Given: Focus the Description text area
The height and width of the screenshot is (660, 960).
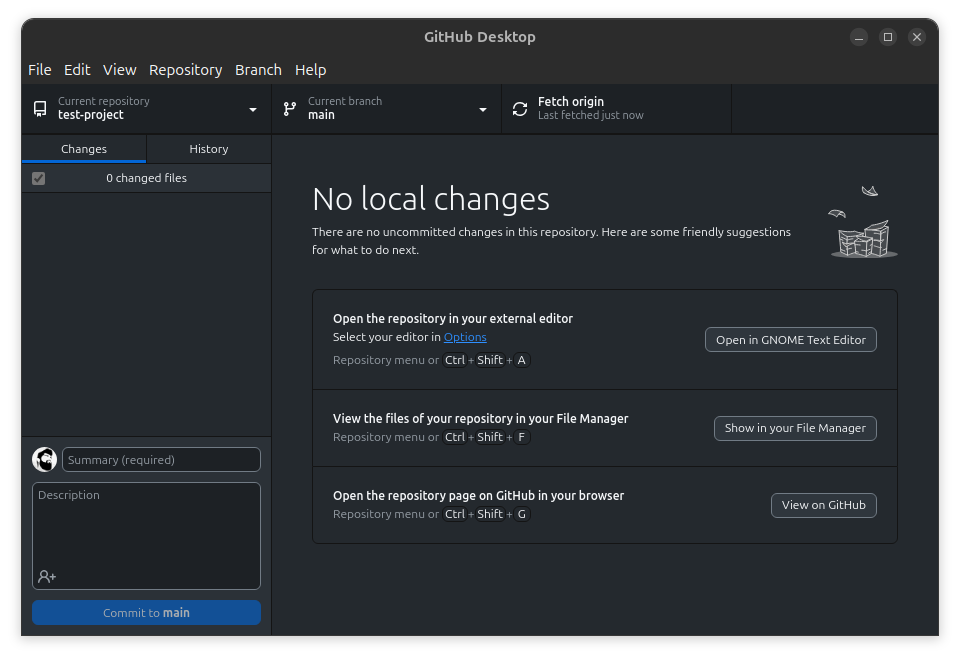Looking at the screenshot, I should pos(146,536).
